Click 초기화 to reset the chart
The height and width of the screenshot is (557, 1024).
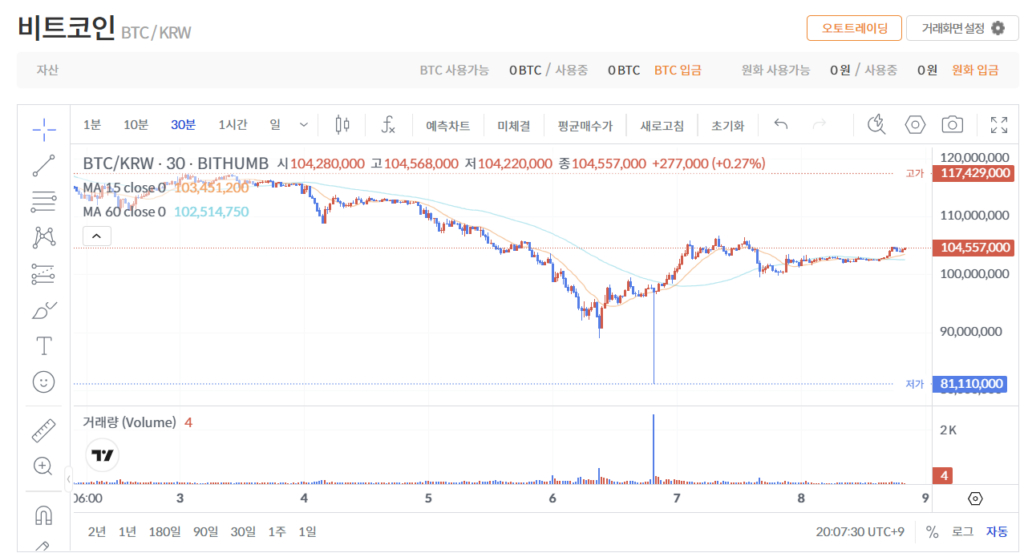coord(728,126)
